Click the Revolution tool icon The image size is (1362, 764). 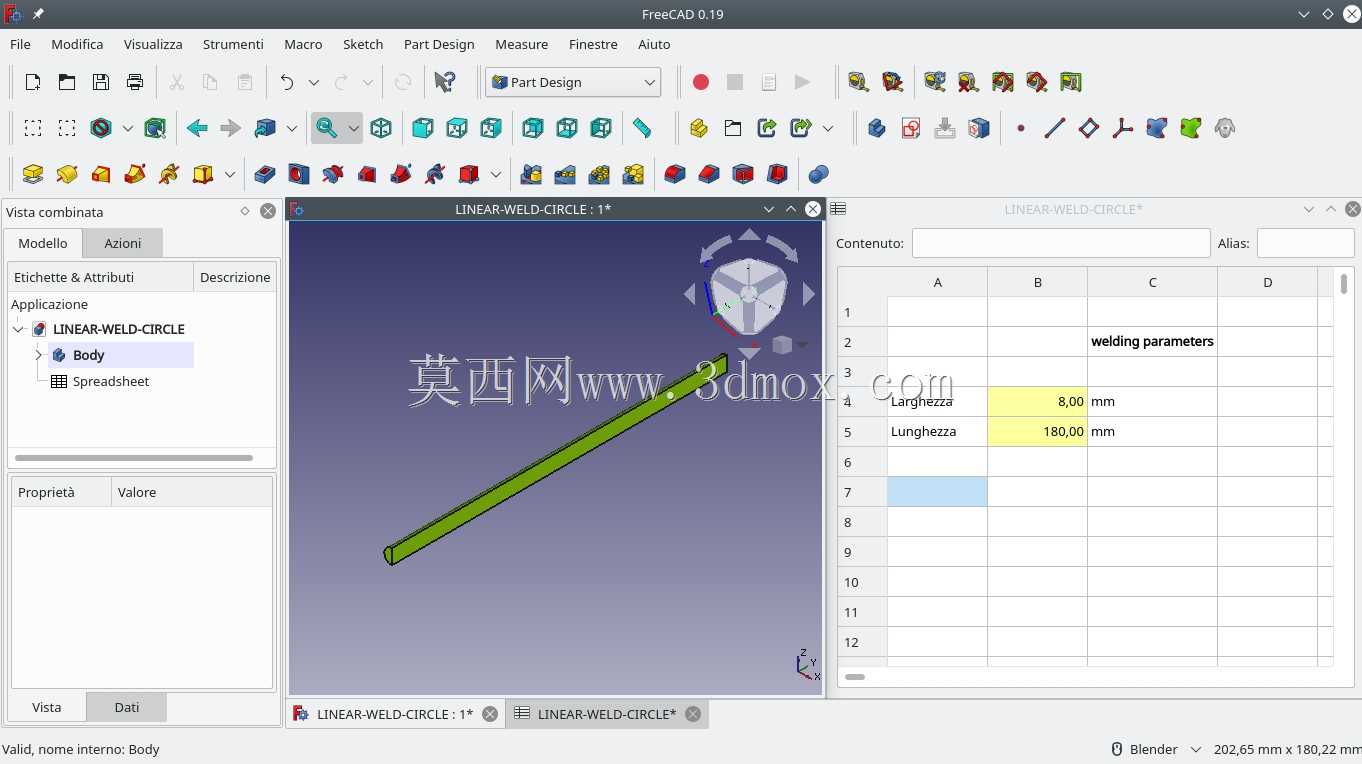pos(67,174)
